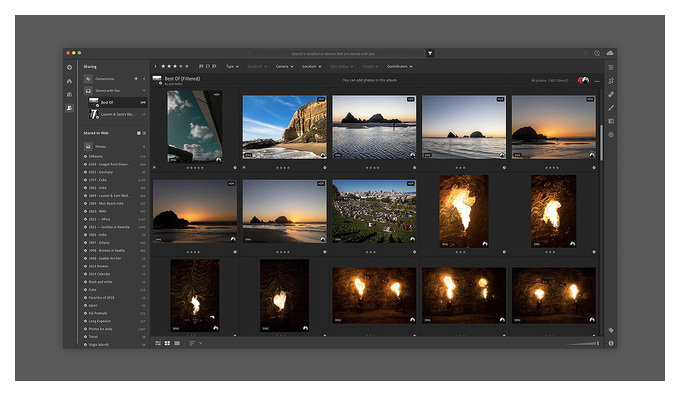Screen dimensions: 680x396
Task: Select the Linear Gradient tool
Action: coord(611,121)
